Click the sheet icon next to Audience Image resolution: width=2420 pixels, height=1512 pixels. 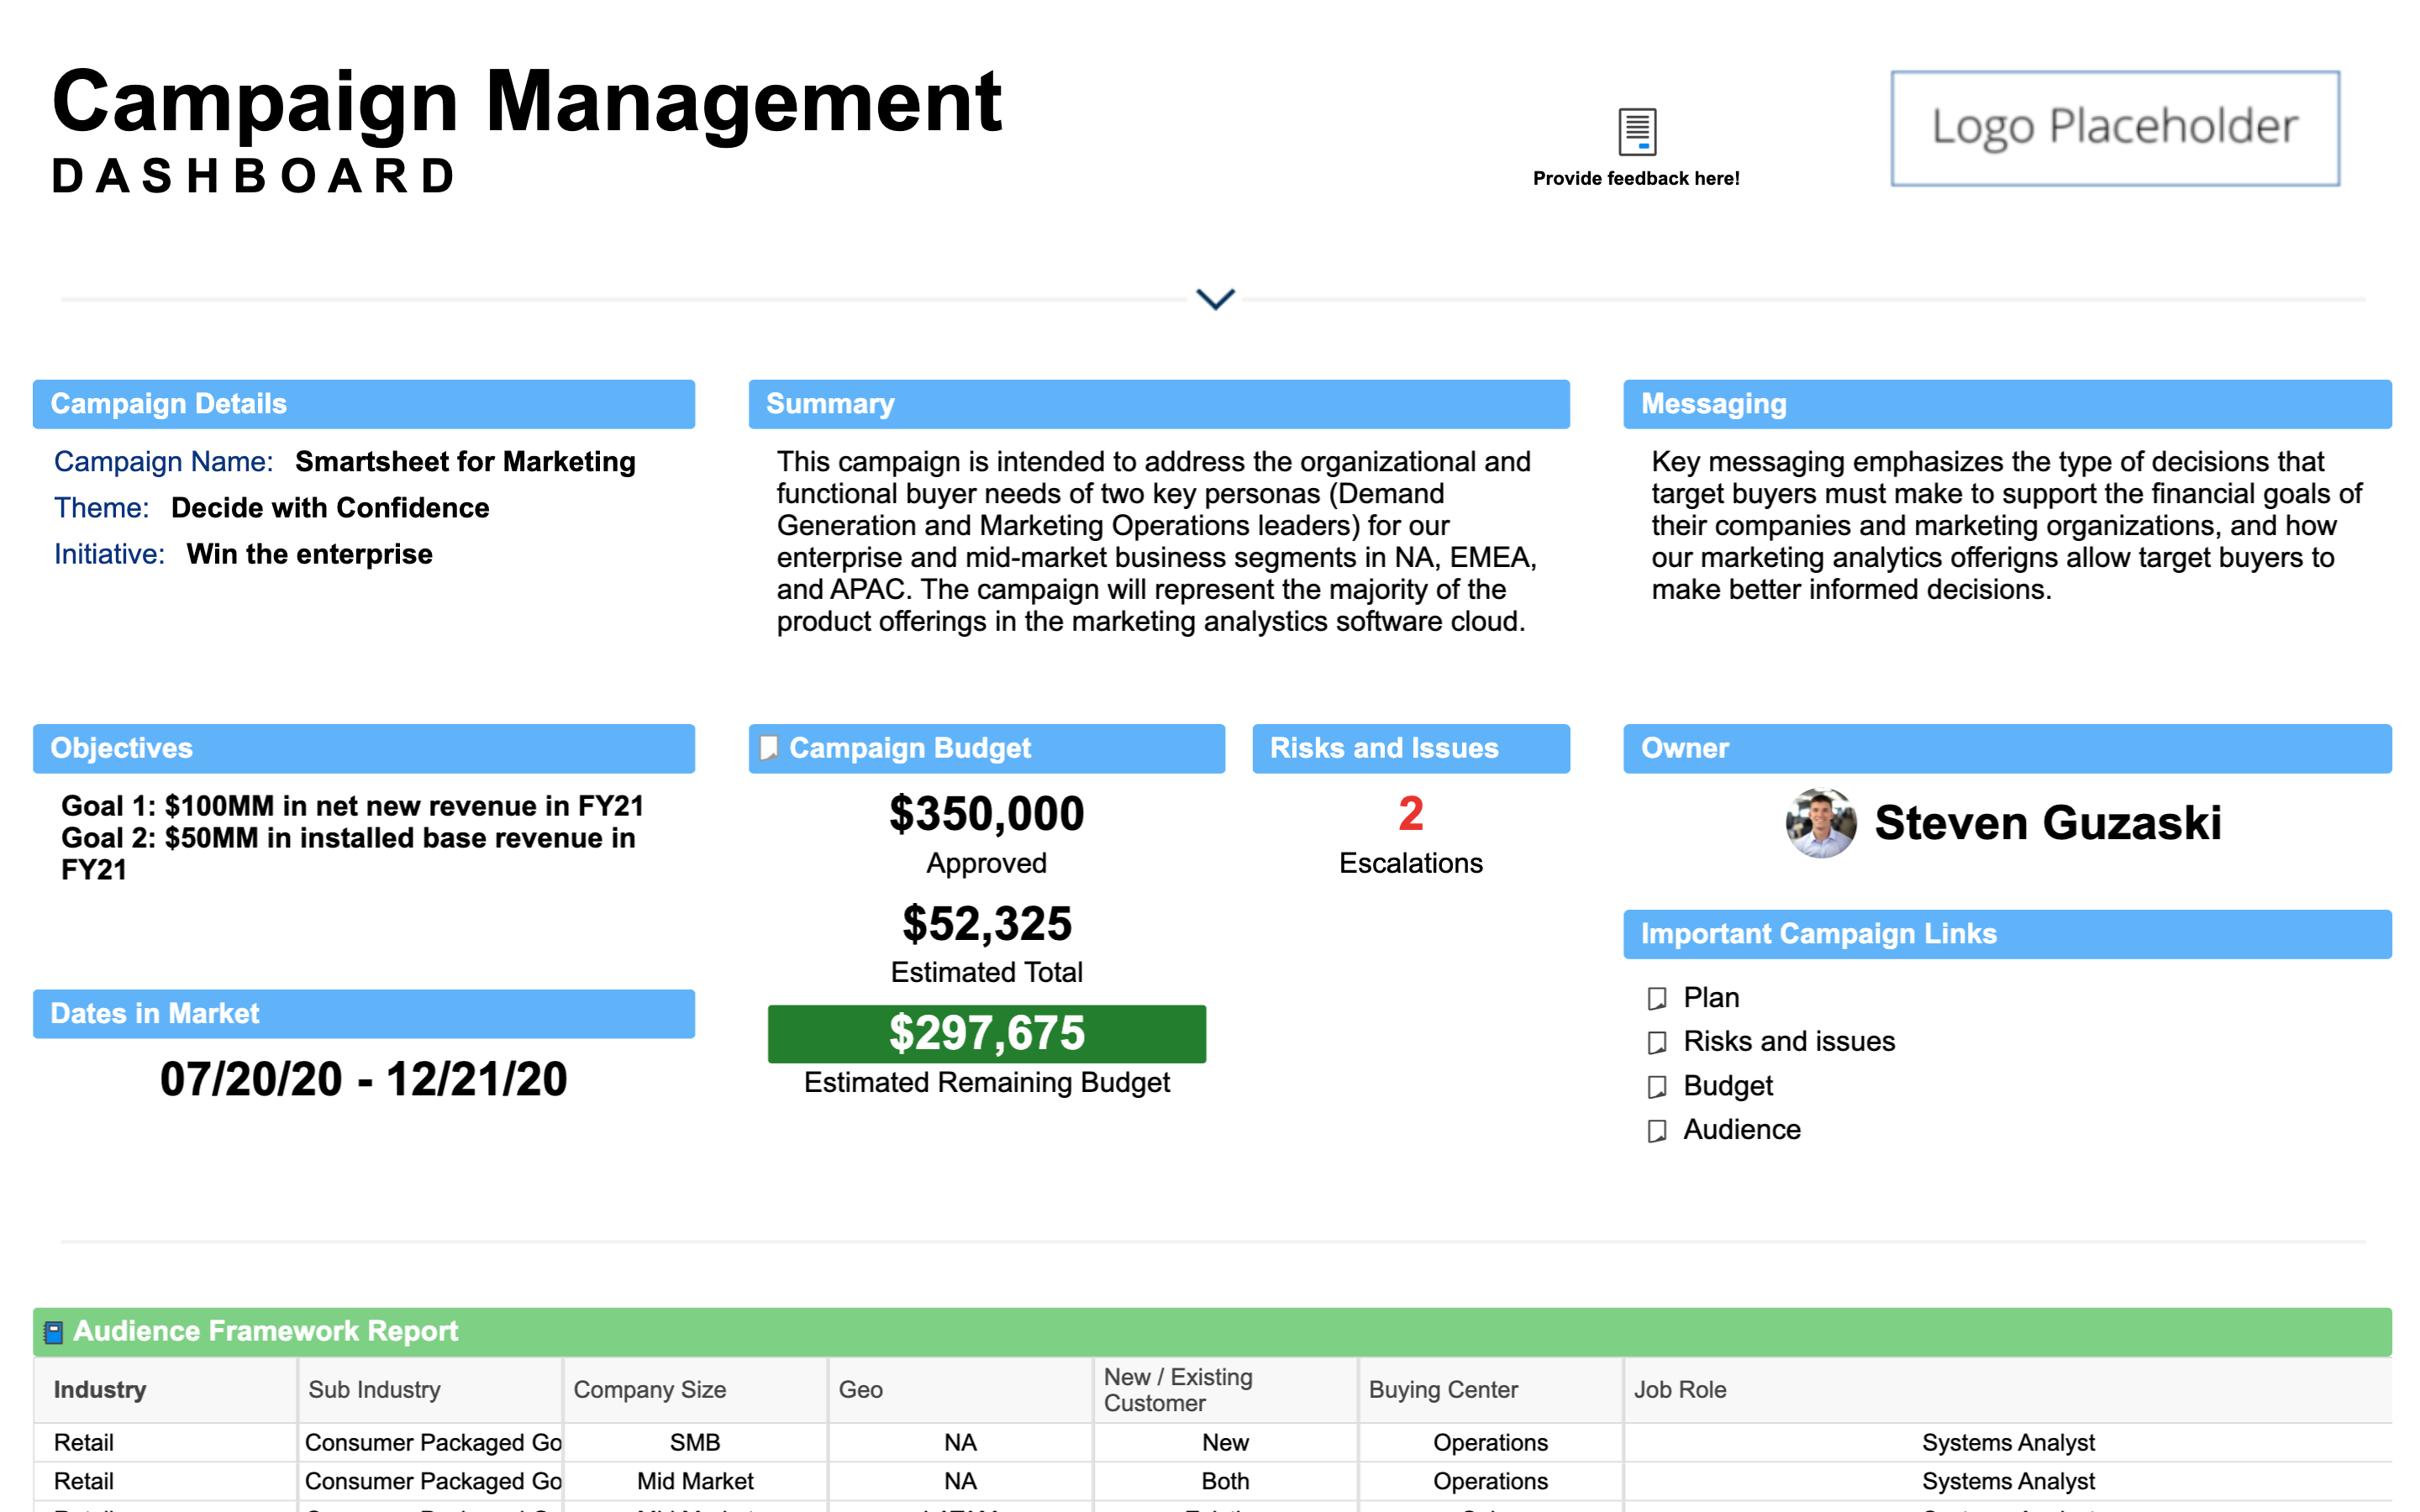pos(1657,1130)
